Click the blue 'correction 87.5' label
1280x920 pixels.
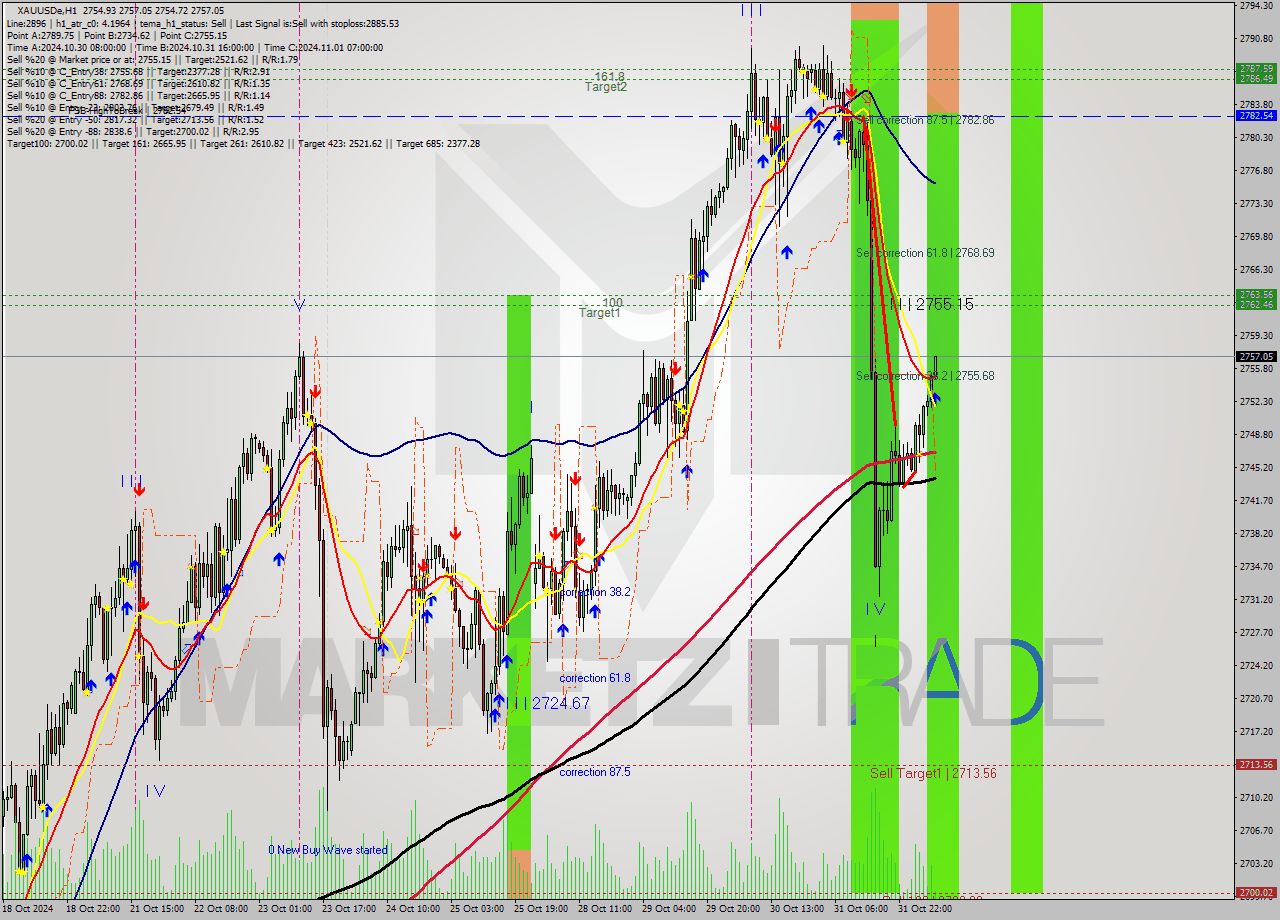click(595, 772)
